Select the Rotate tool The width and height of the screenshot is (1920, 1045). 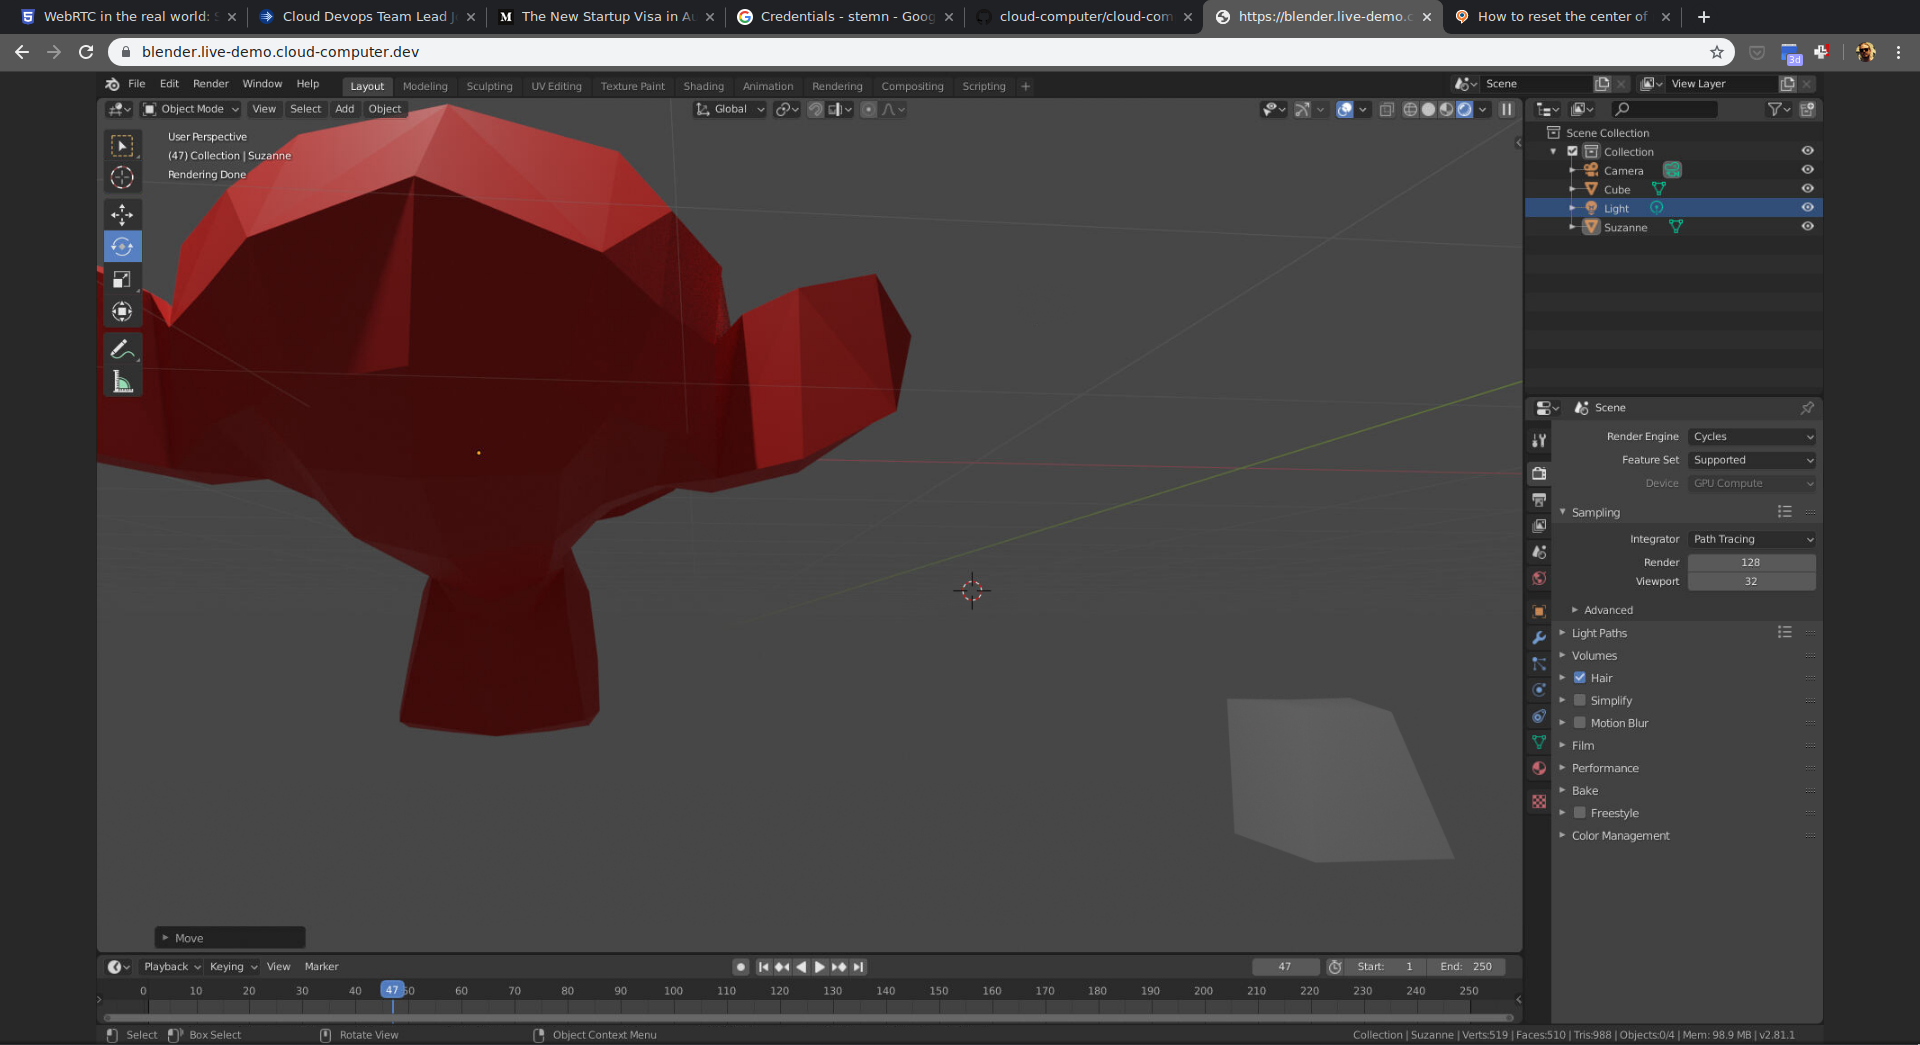[x=122, y=246]
